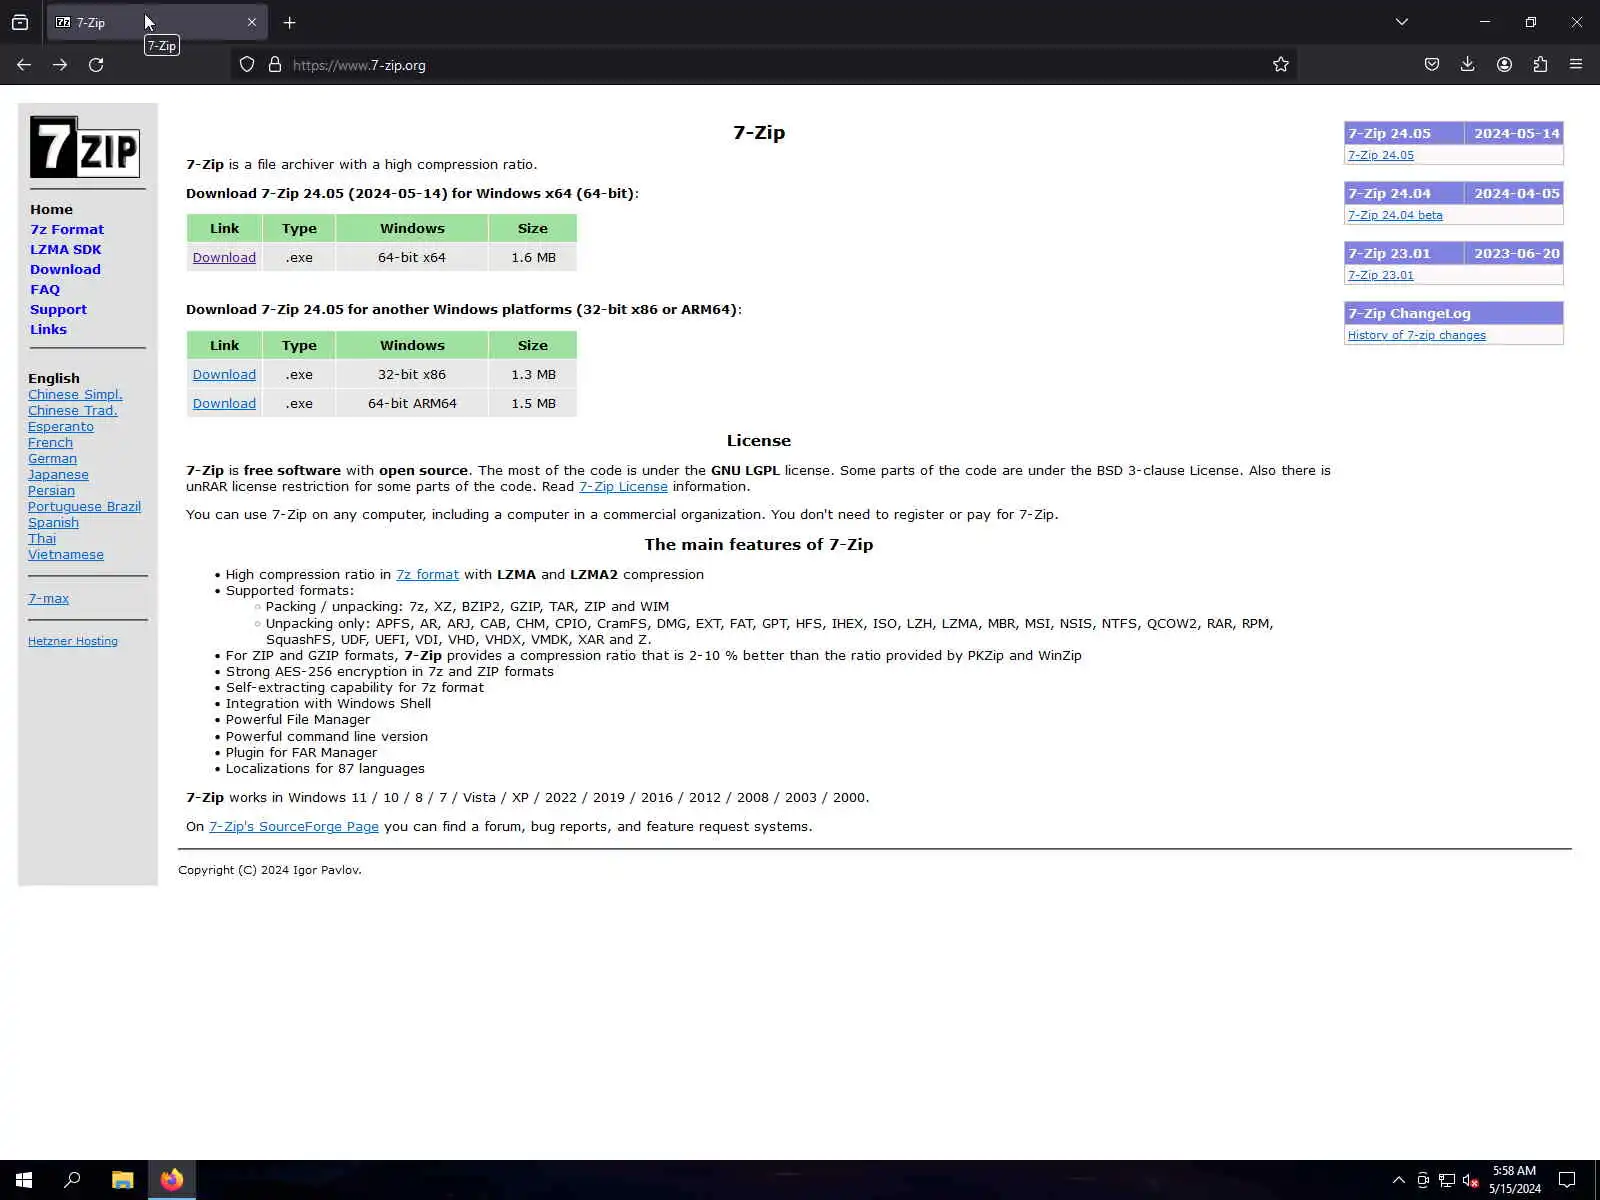
Task: Open 7-Zip's SourceForge Page link
Action: [x=294, y=826]
